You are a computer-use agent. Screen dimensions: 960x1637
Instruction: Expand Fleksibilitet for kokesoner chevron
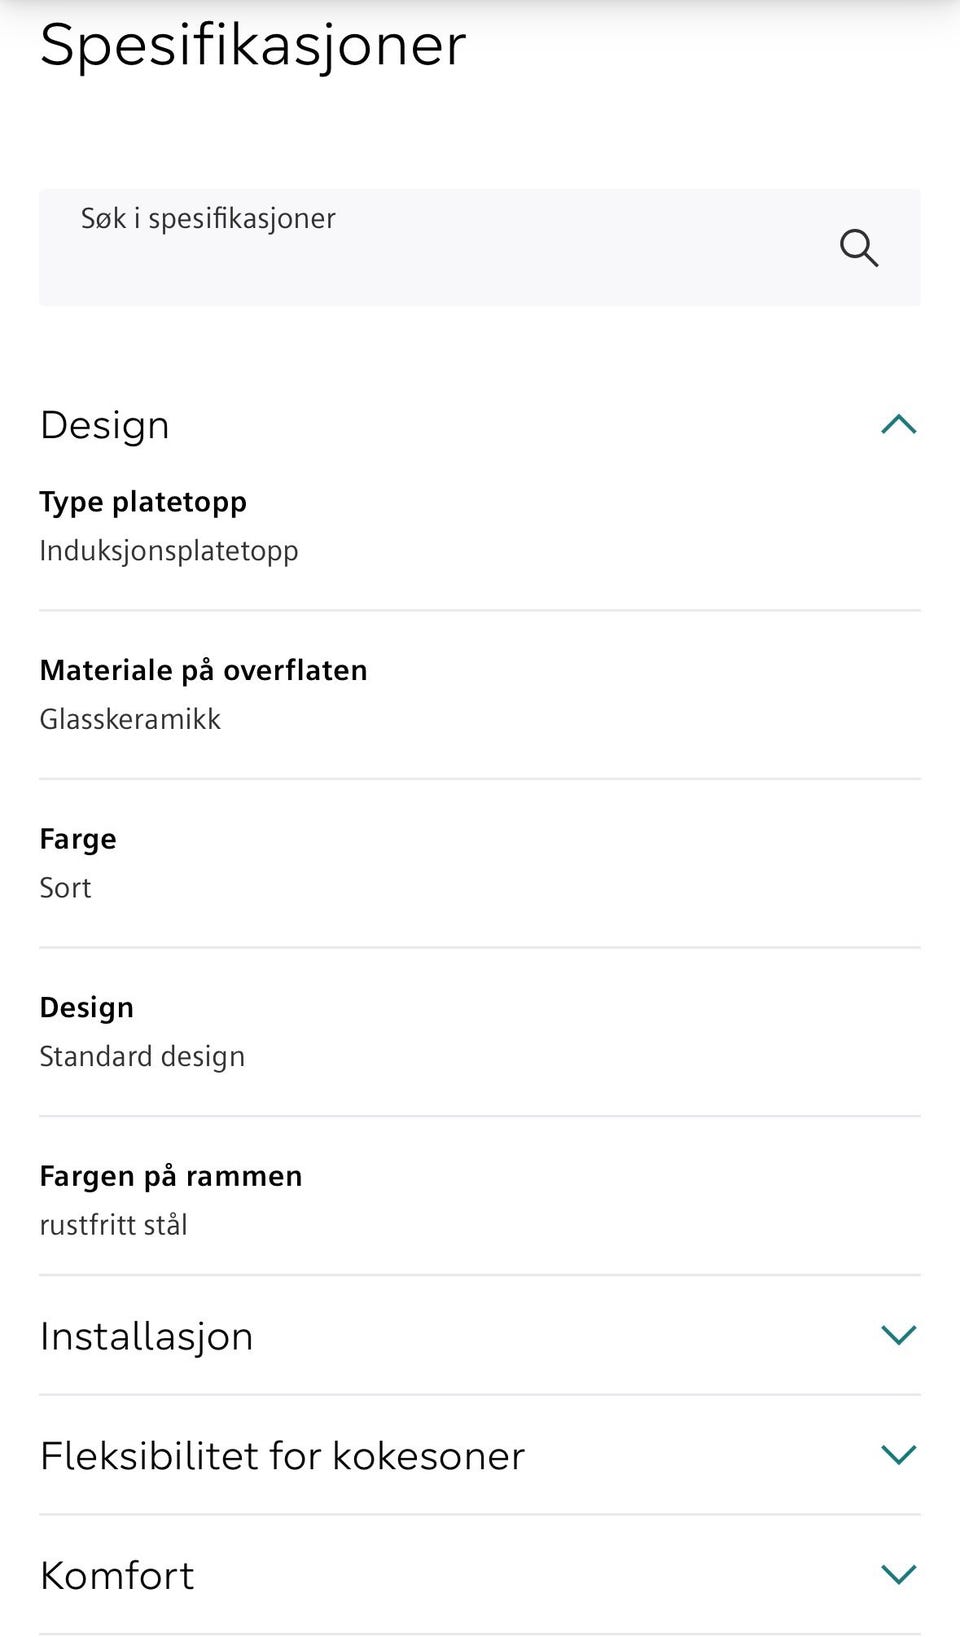pos(898,1455)
